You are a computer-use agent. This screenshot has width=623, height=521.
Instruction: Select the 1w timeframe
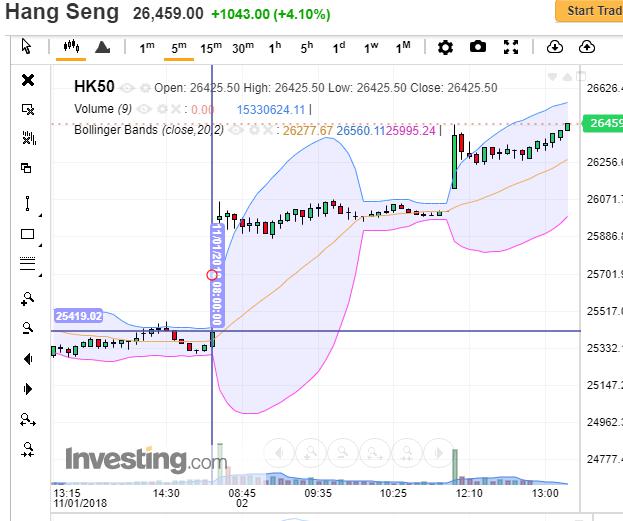371,48
